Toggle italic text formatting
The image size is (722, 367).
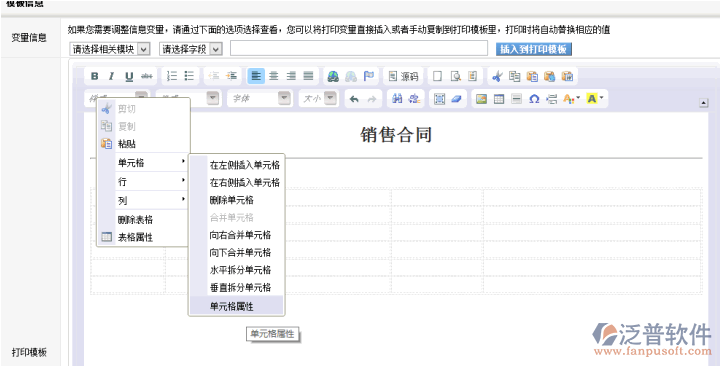111,76
